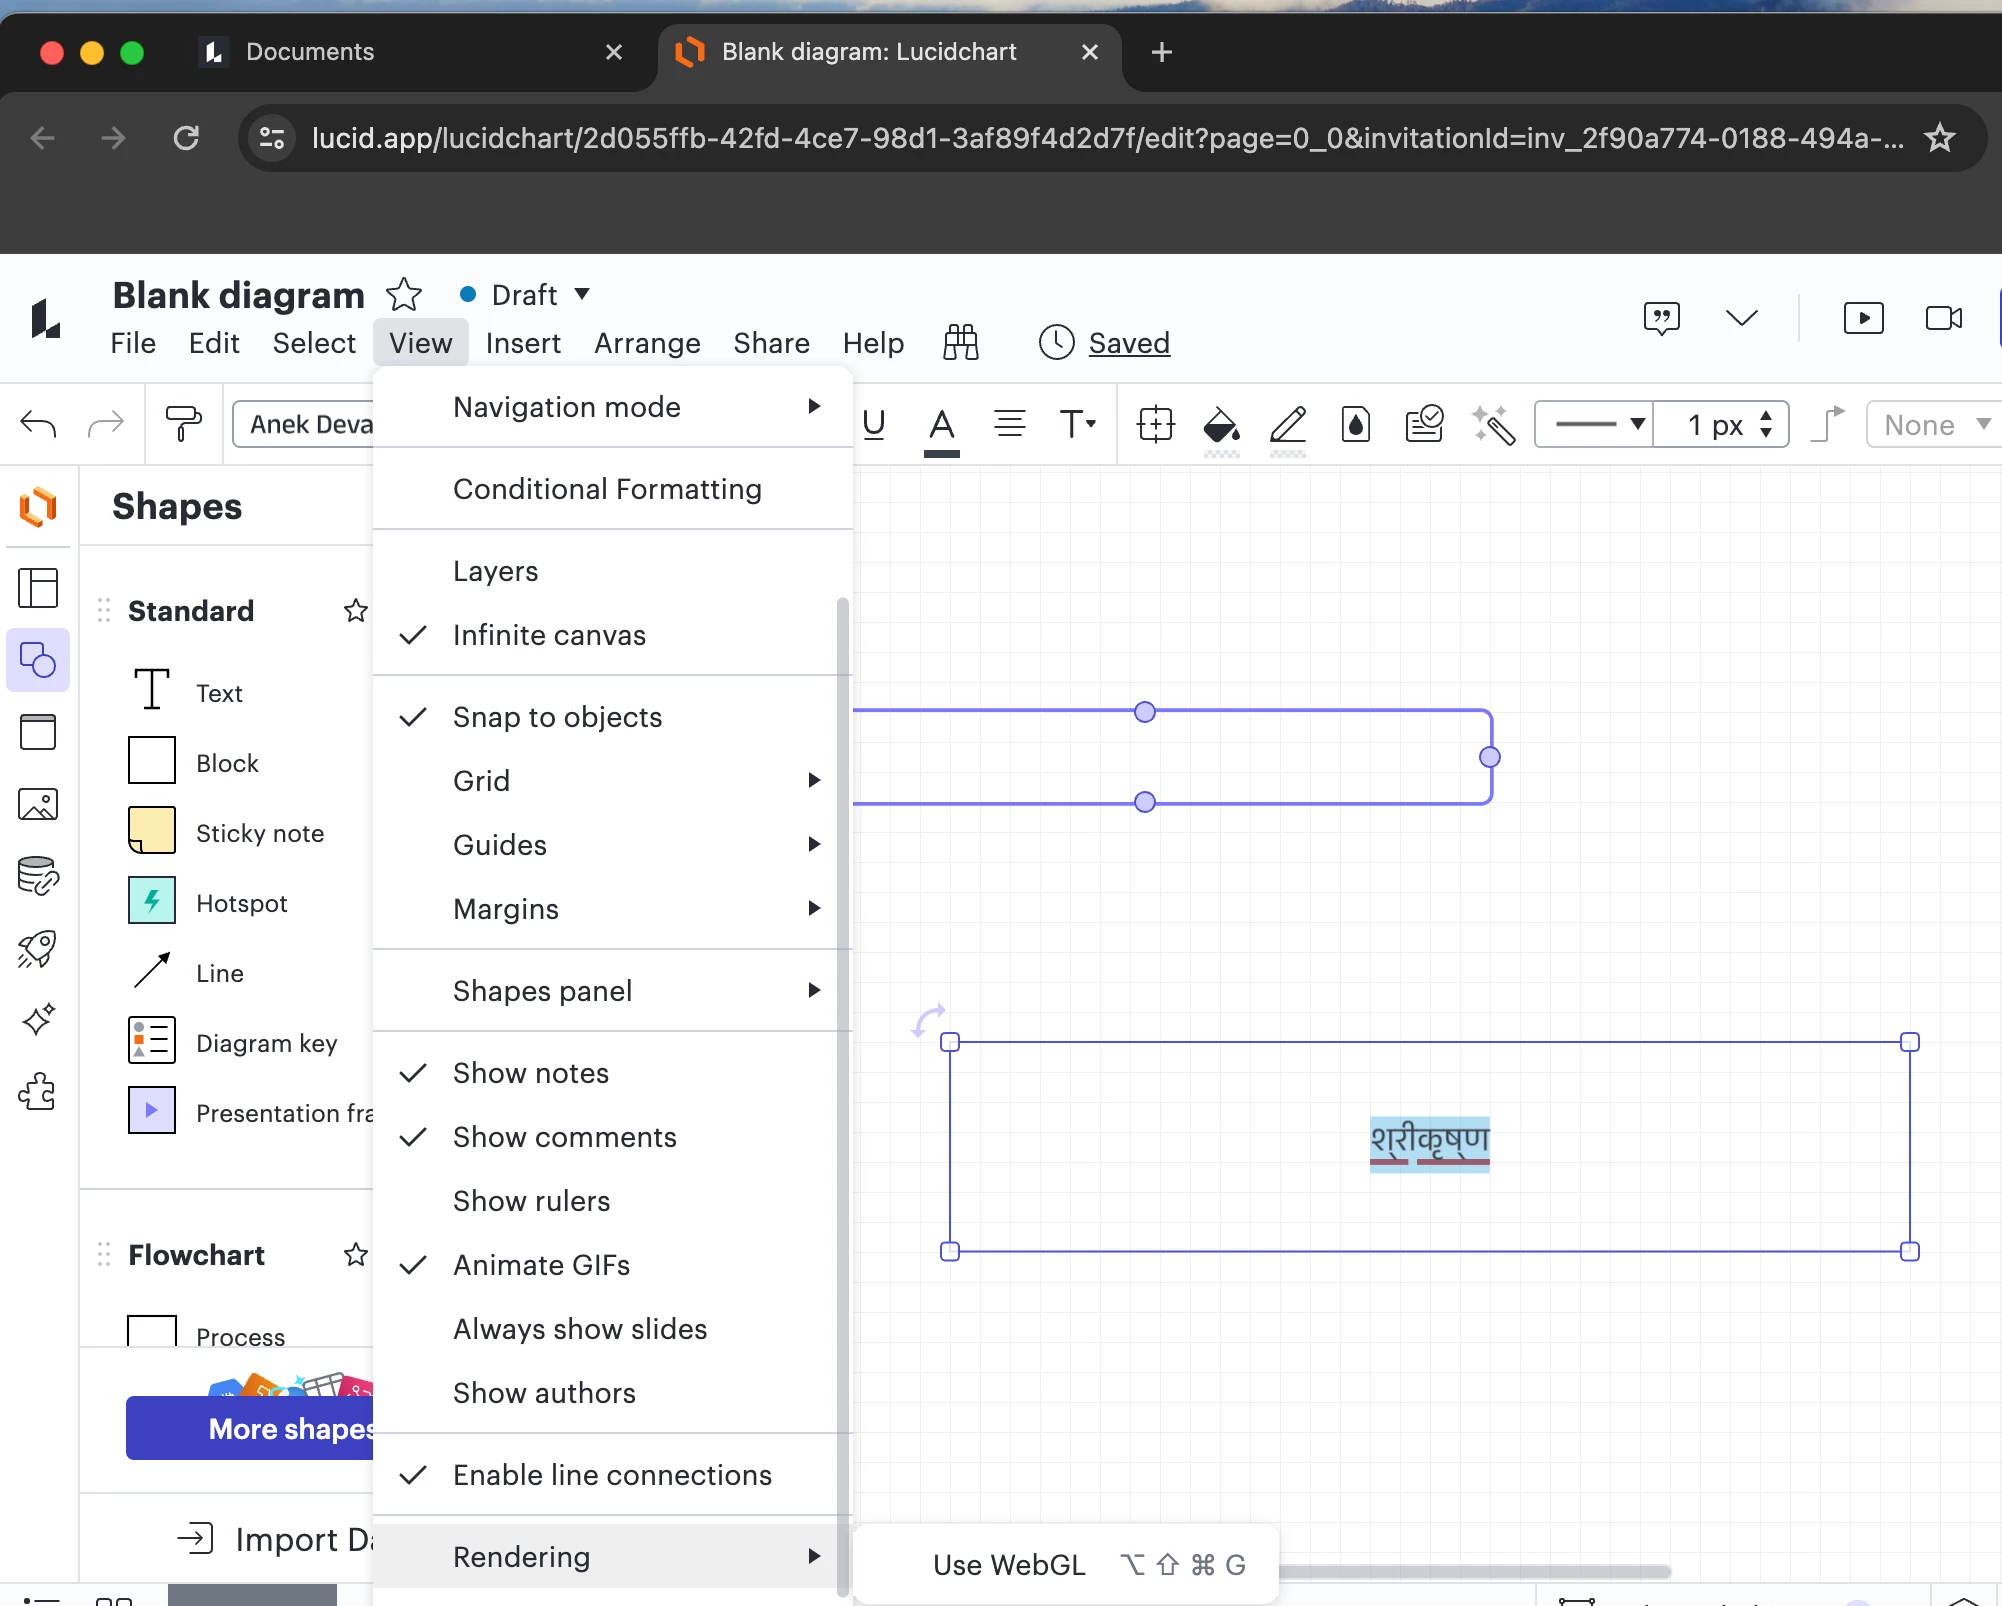Click the rocket quick actions sidebar icon

pyautogui.click(x=38, y=949)
